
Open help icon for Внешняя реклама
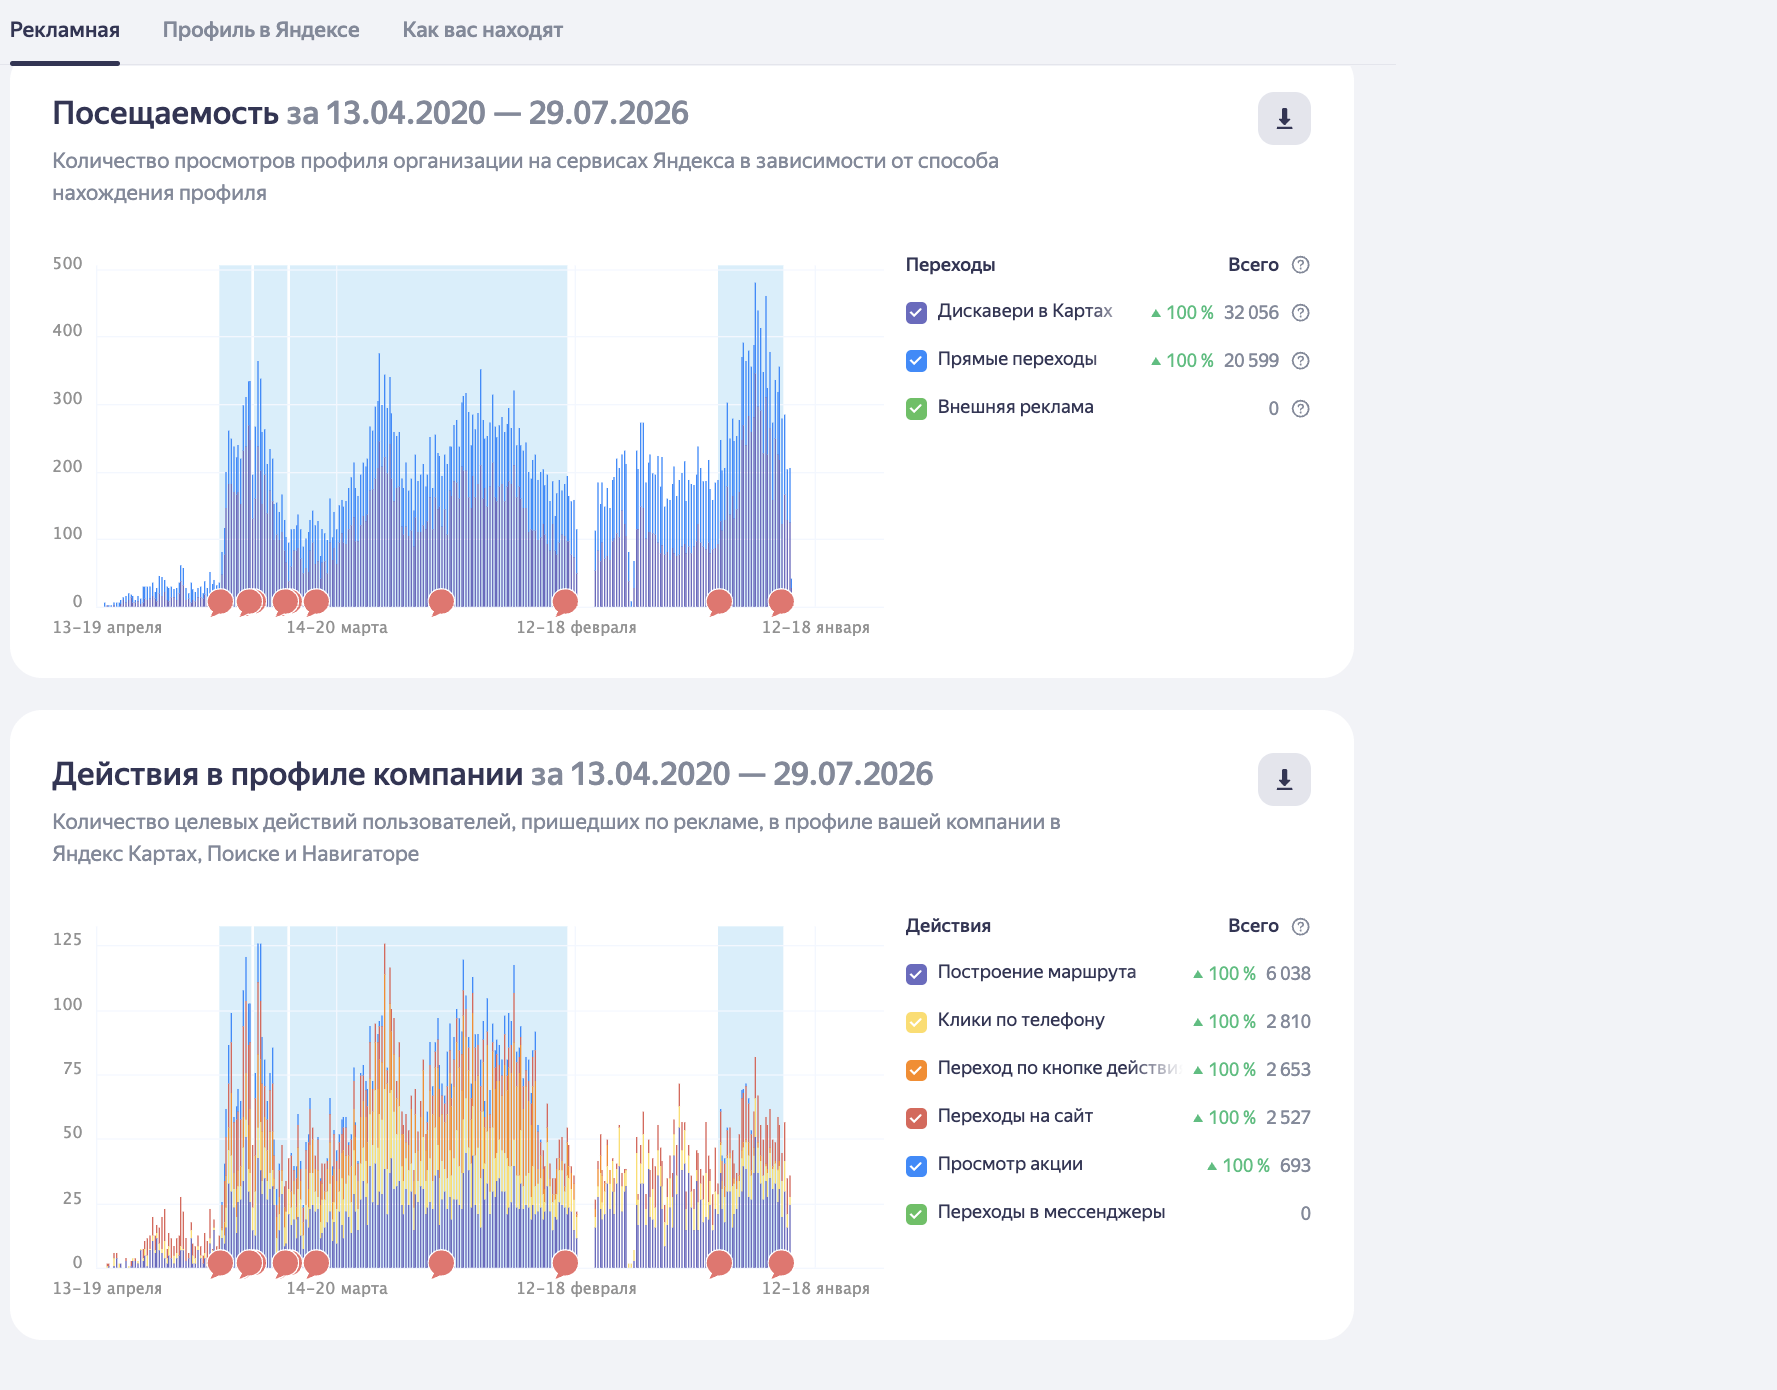click(1300, 409)
